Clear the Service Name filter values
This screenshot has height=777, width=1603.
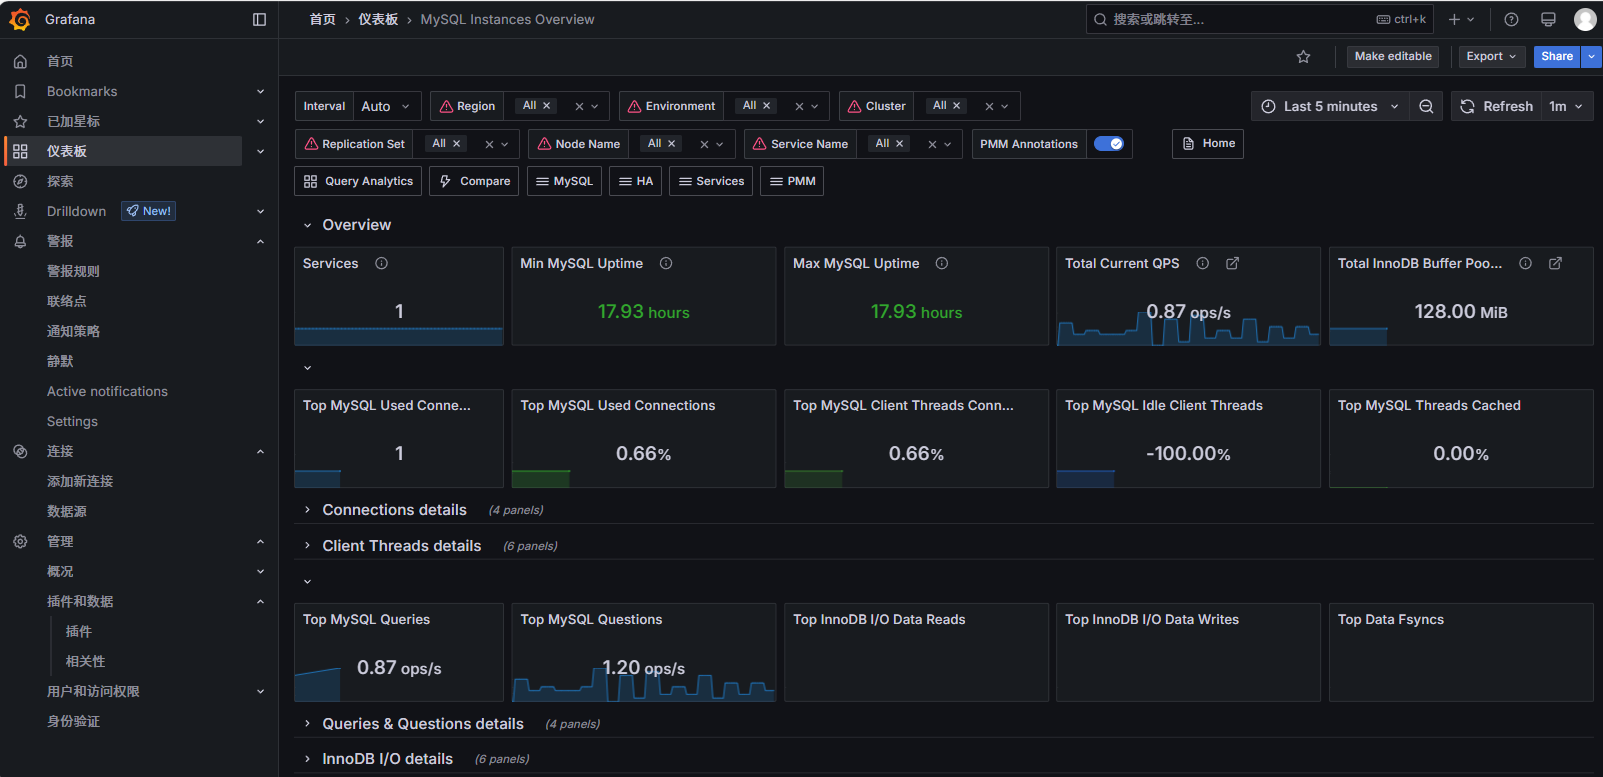click(932, 144)
